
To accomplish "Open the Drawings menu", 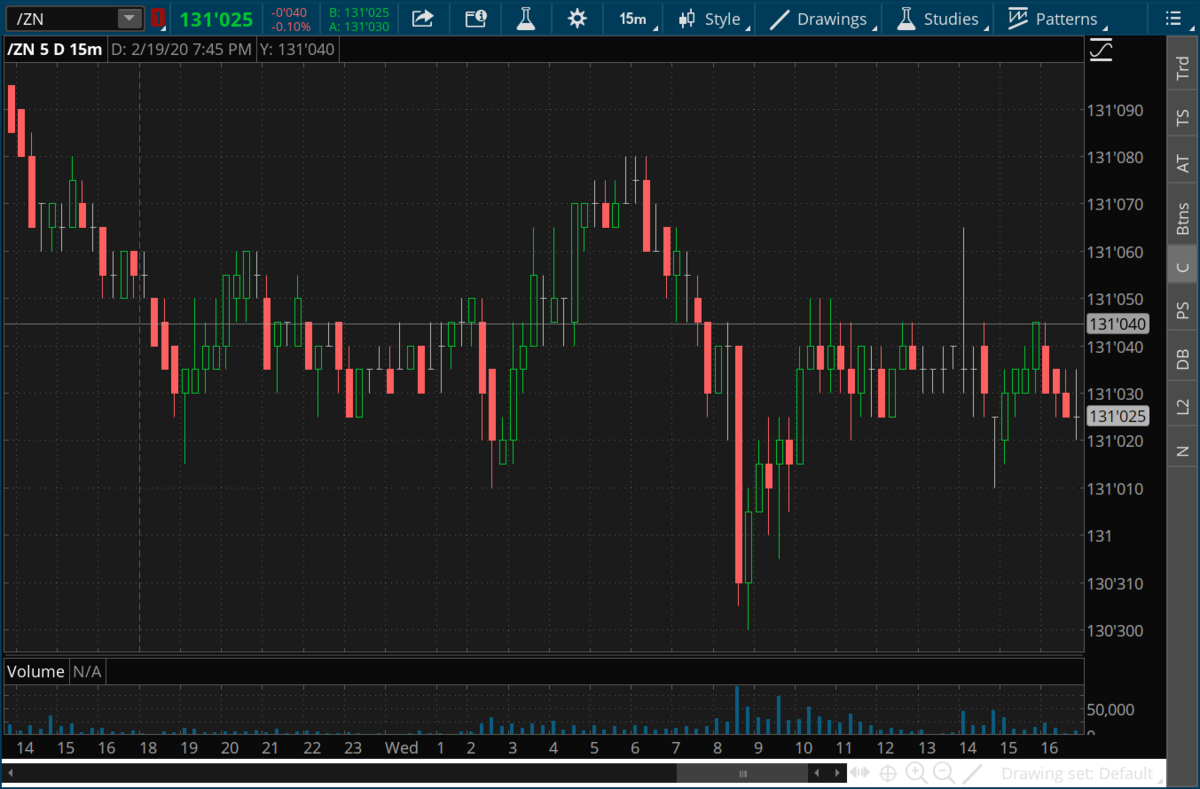I will click(823, 19).
